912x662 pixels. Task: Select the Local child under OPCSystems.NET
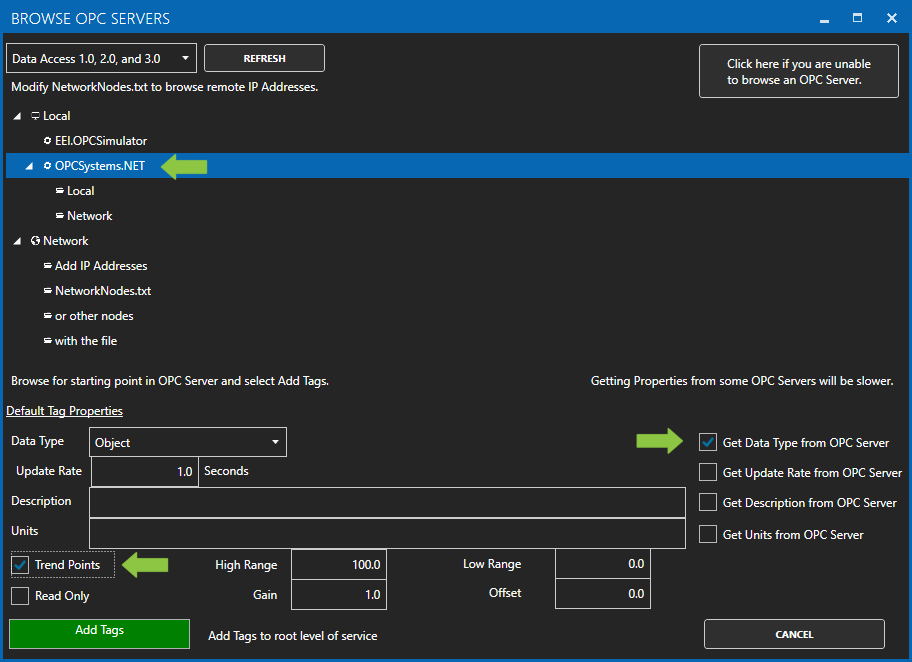coord(80,191)
